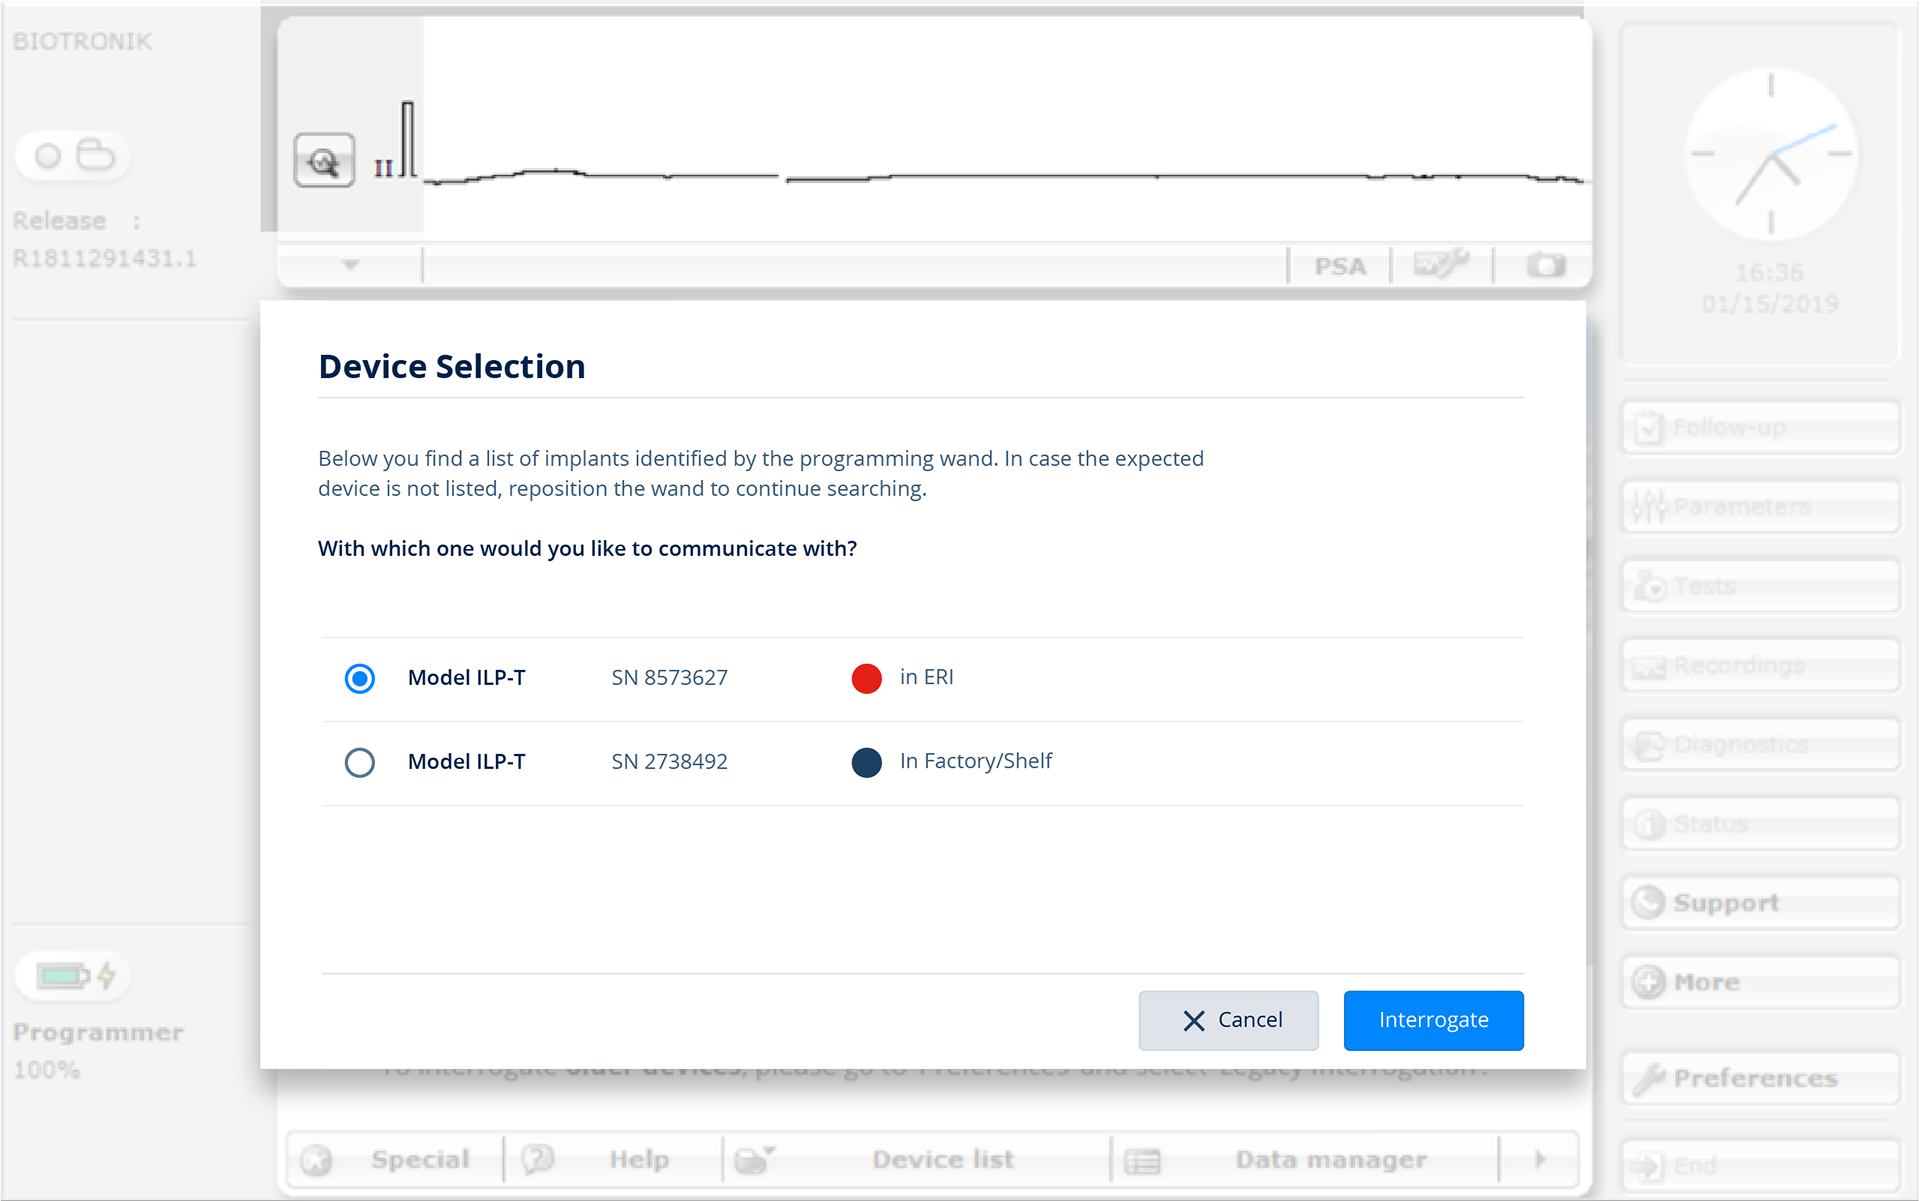Select Model ILP-T SN 8573627 radio button
This screenshot has width=1920, height=1201.
coord(360,678)
